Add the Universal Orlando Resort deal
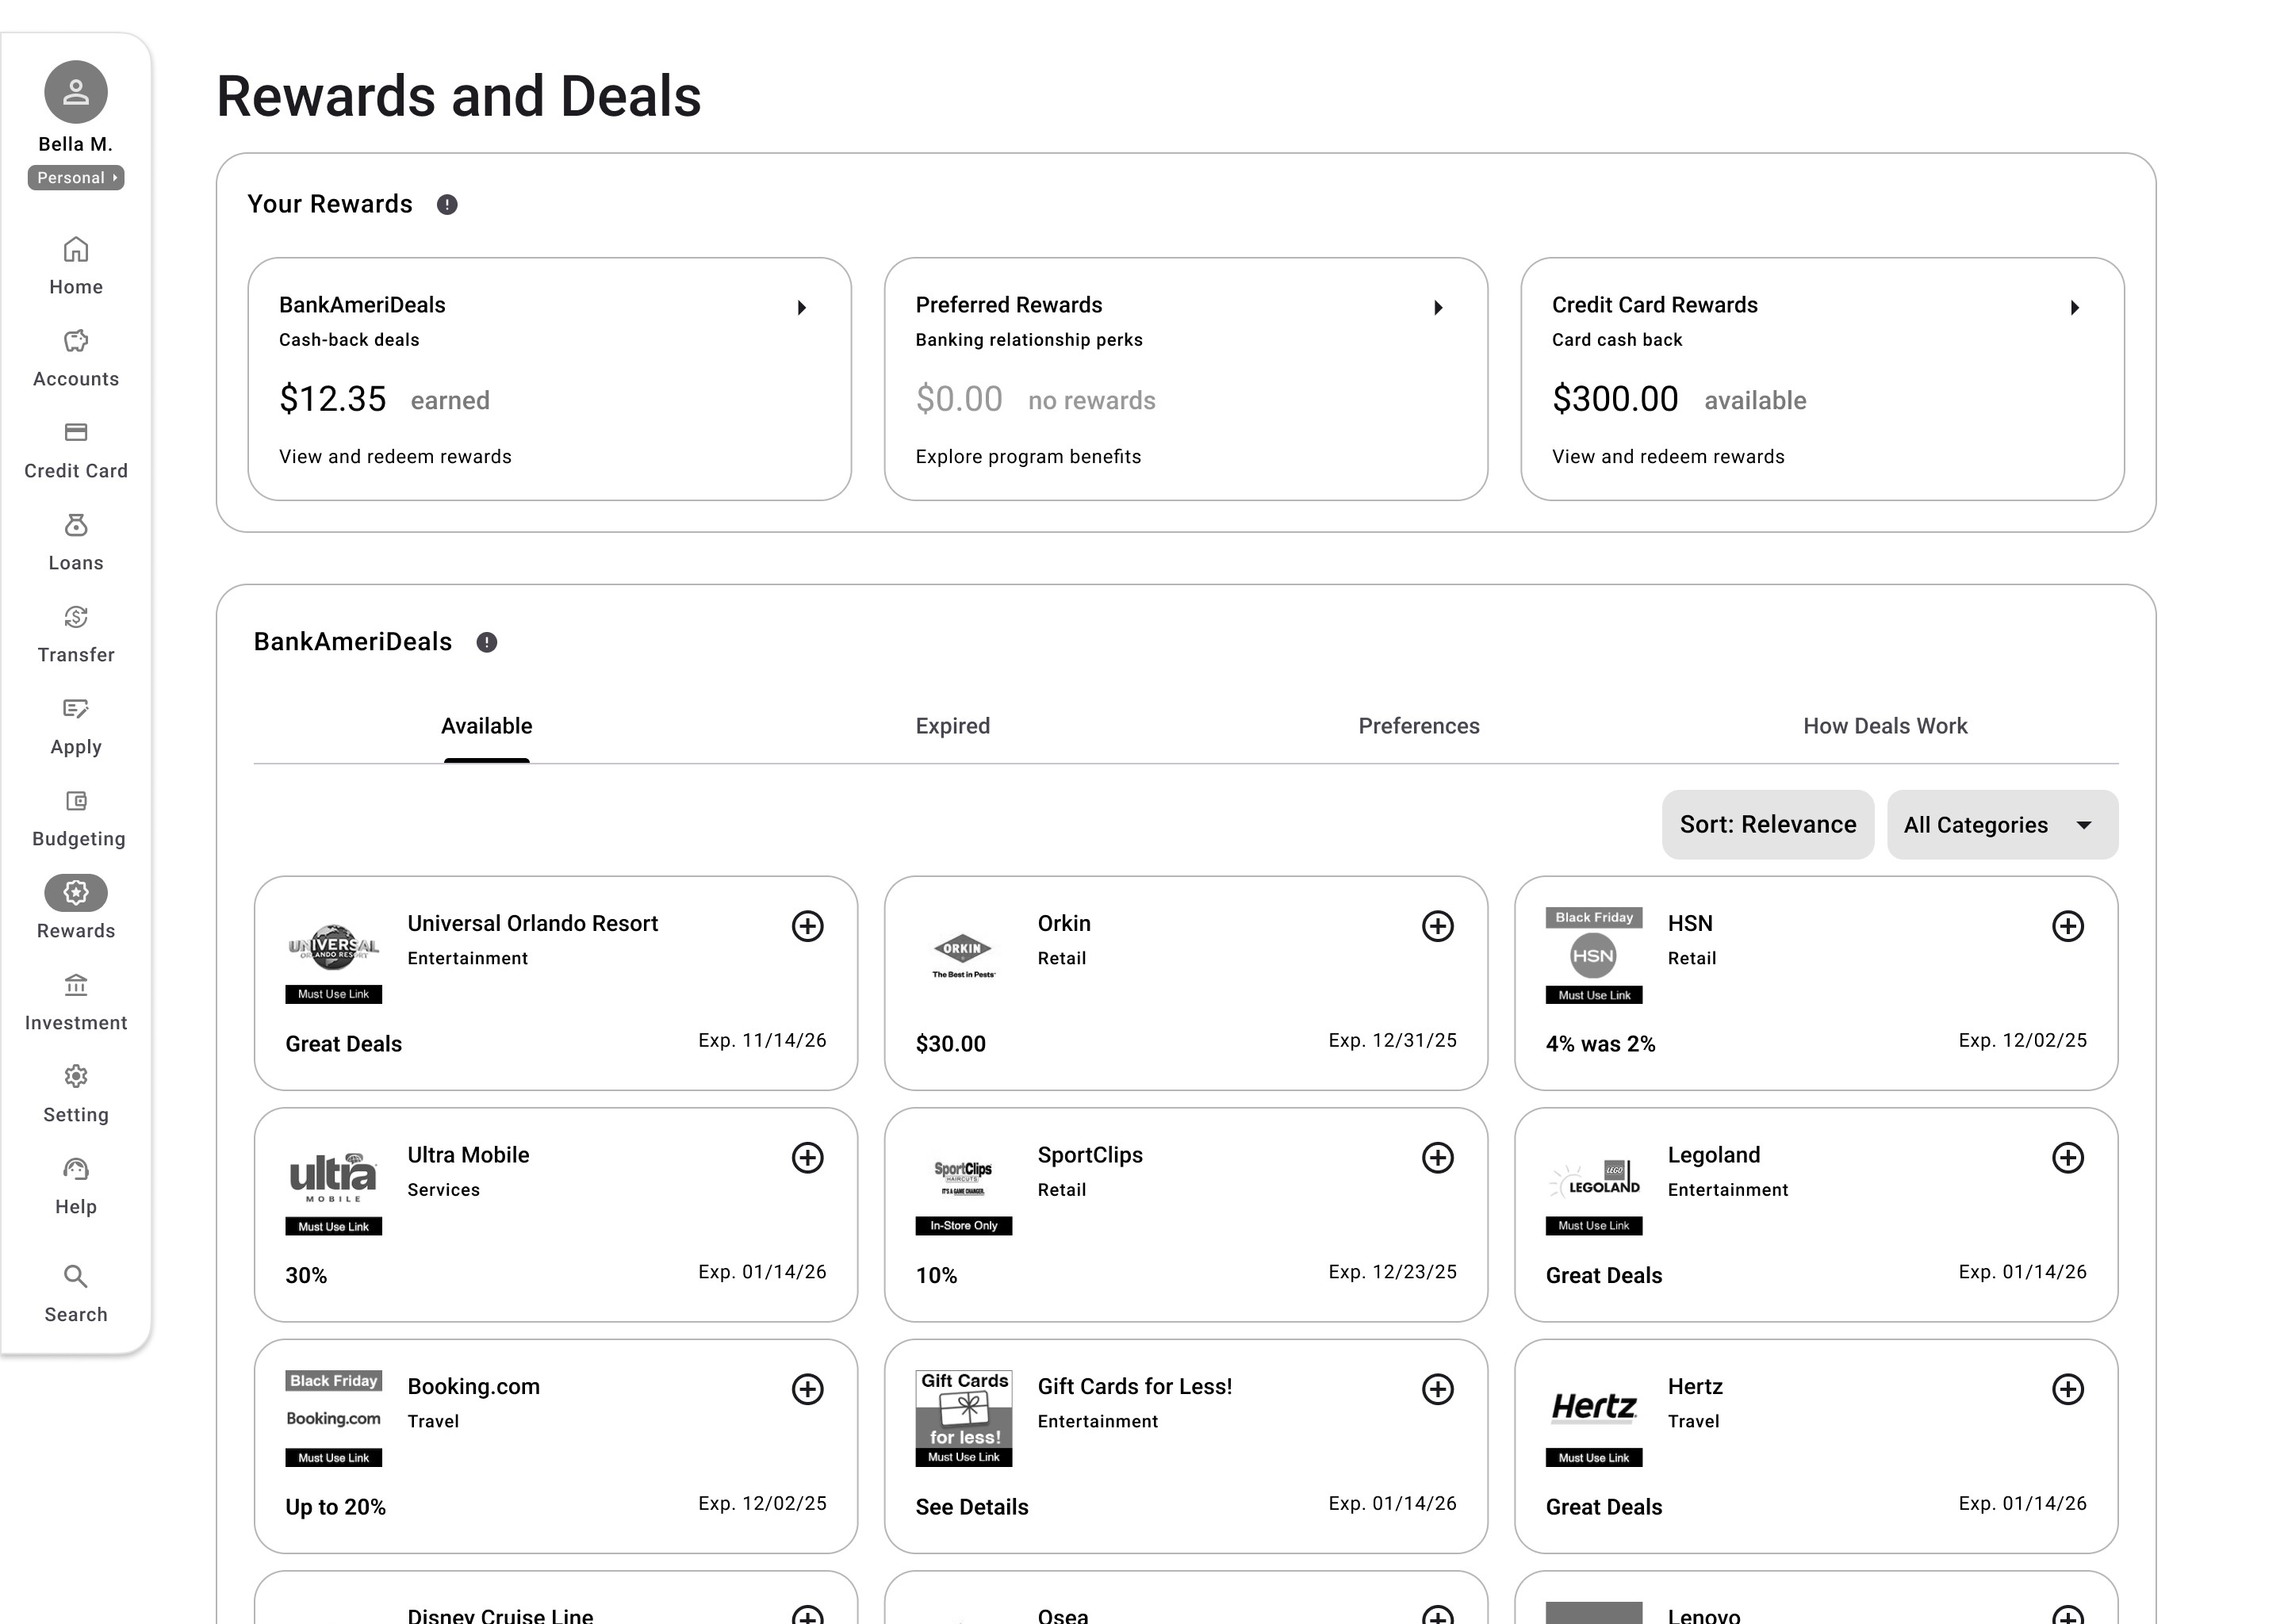 807,926
